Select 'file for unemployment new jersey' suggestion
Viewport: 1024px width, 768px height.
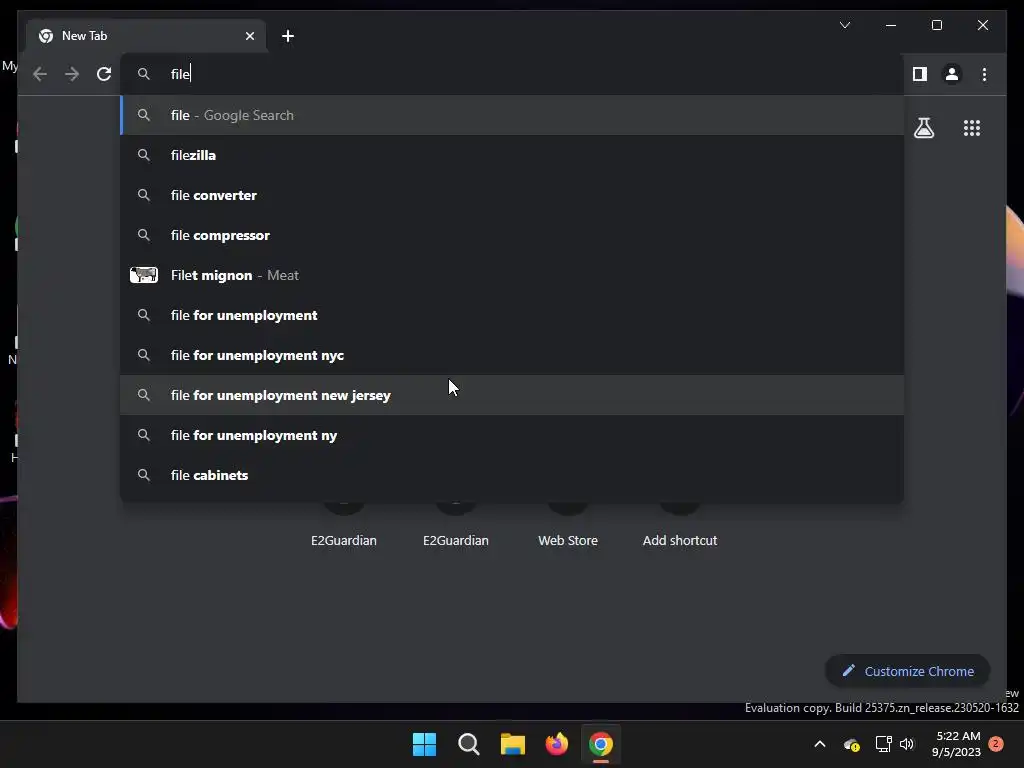tap(513, 395)
